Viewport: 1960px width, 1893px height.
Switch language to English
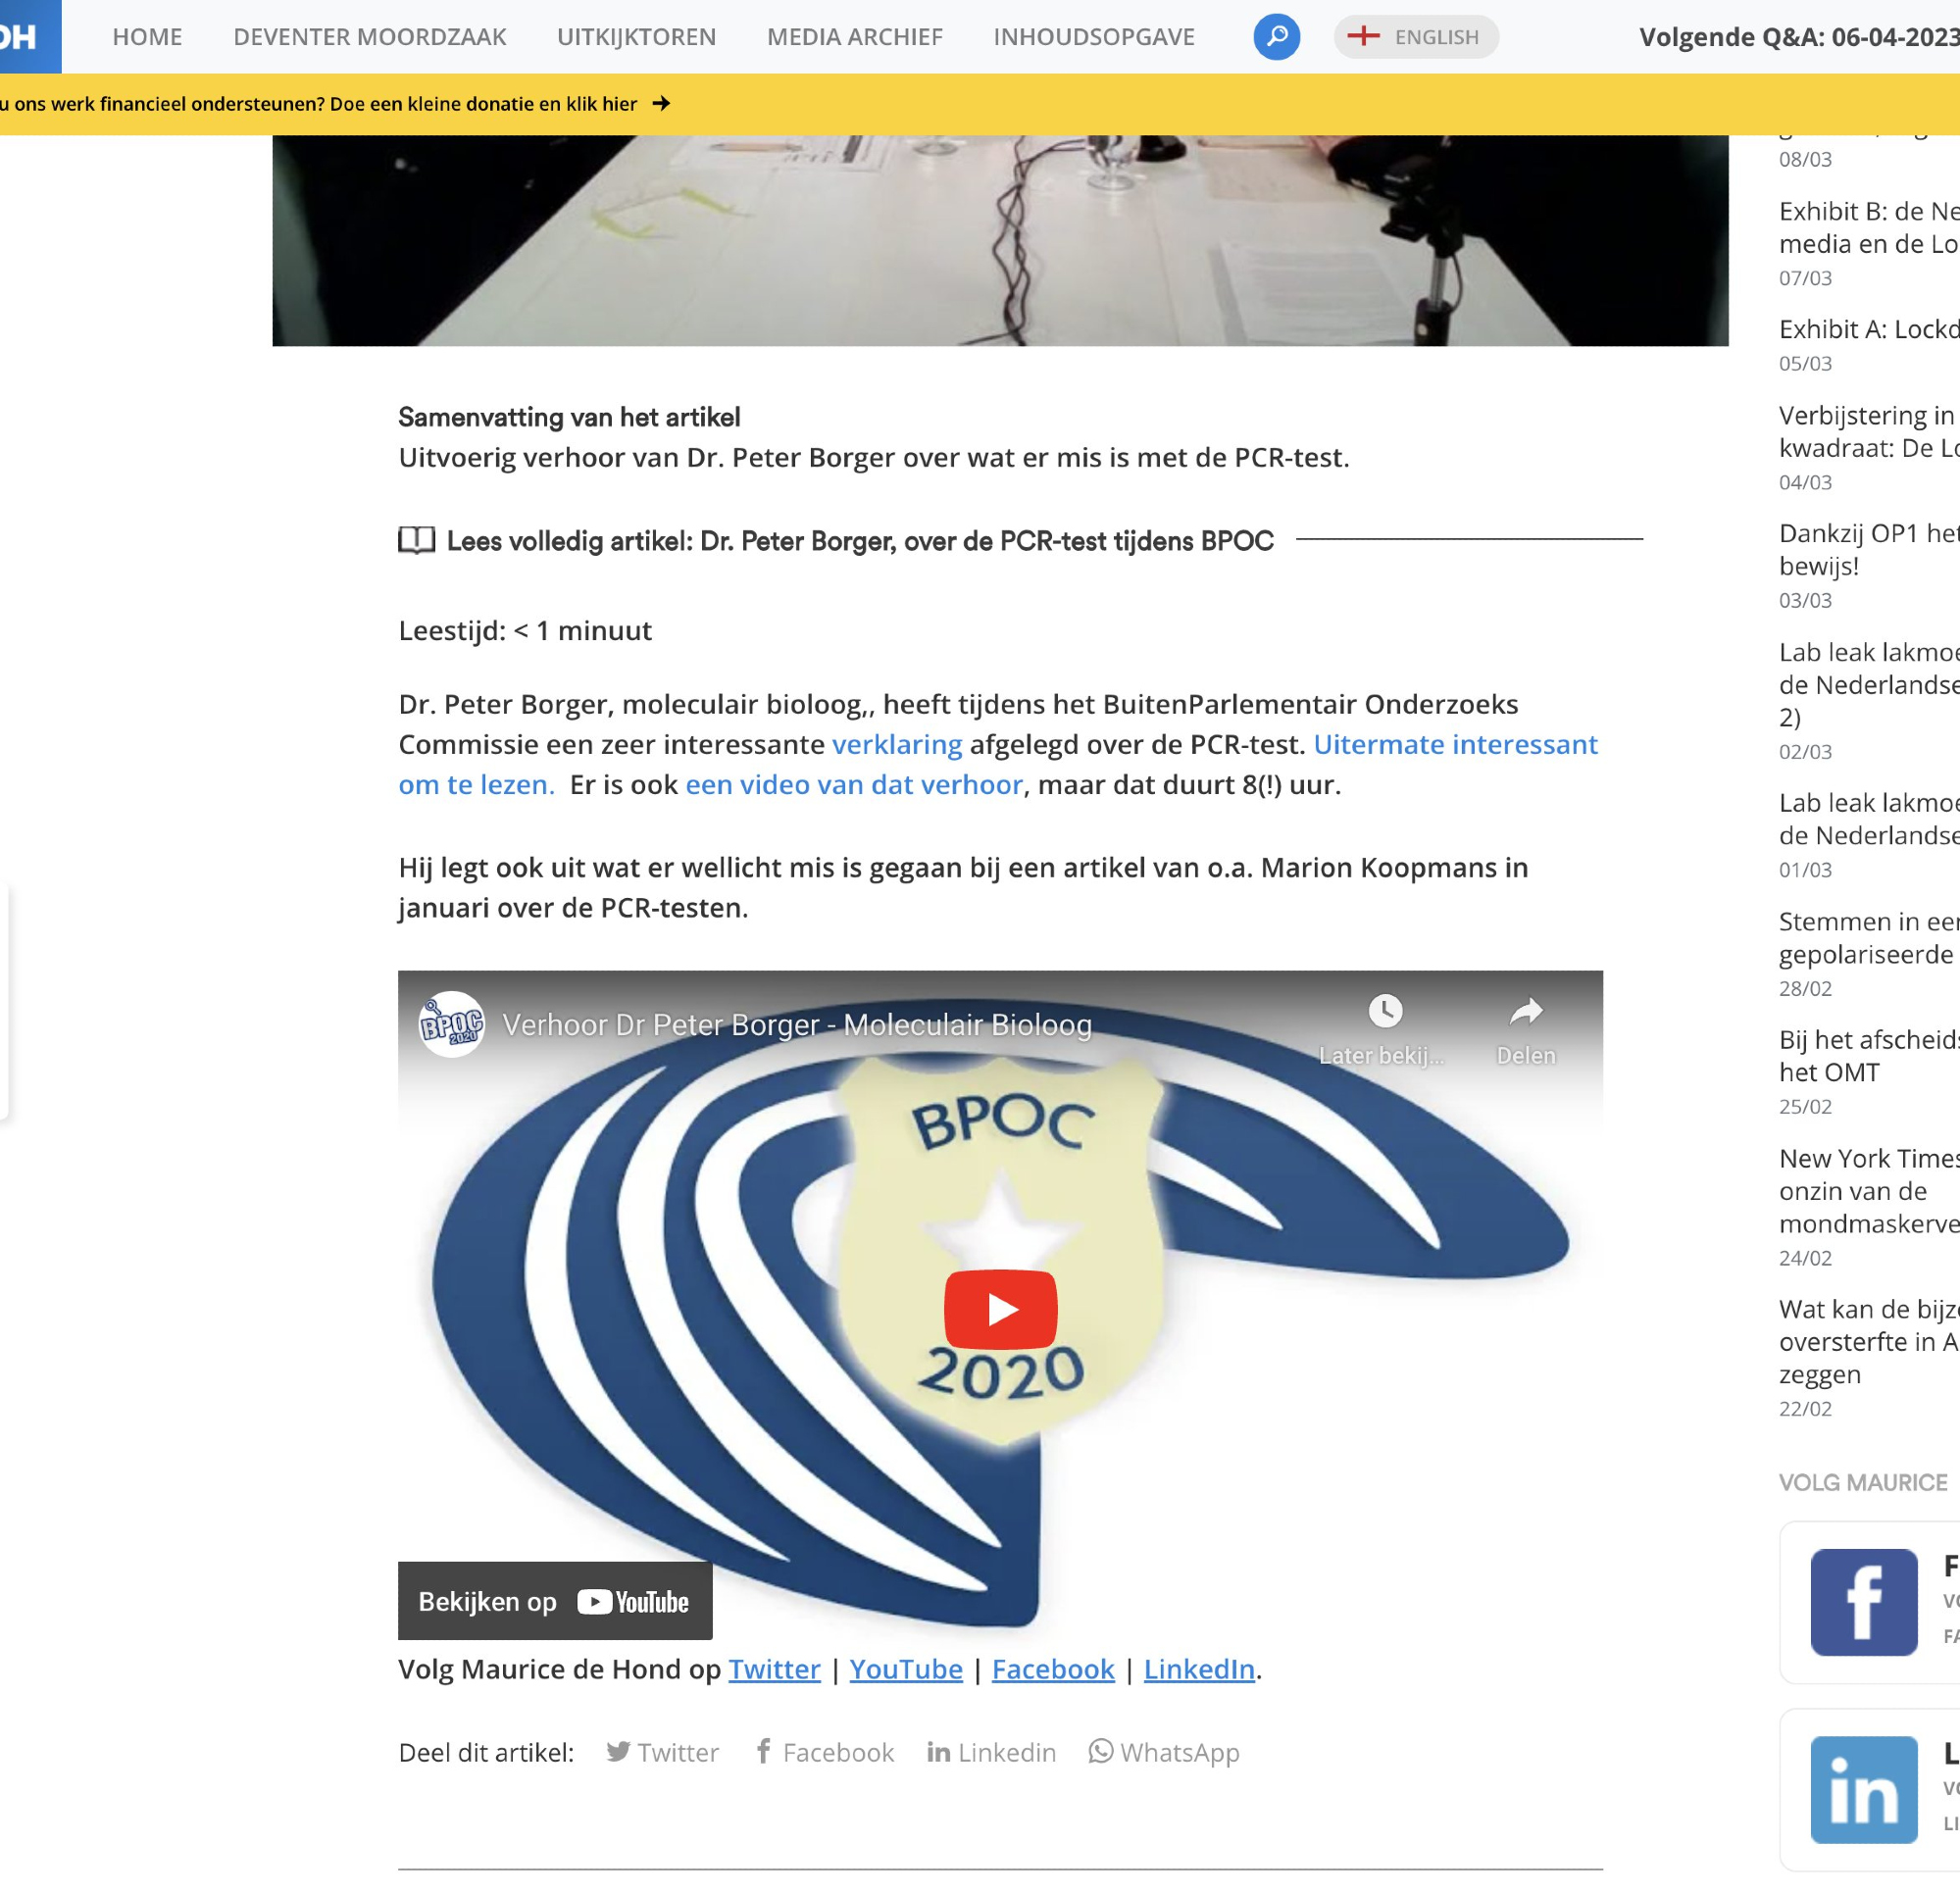(1415, 37)
